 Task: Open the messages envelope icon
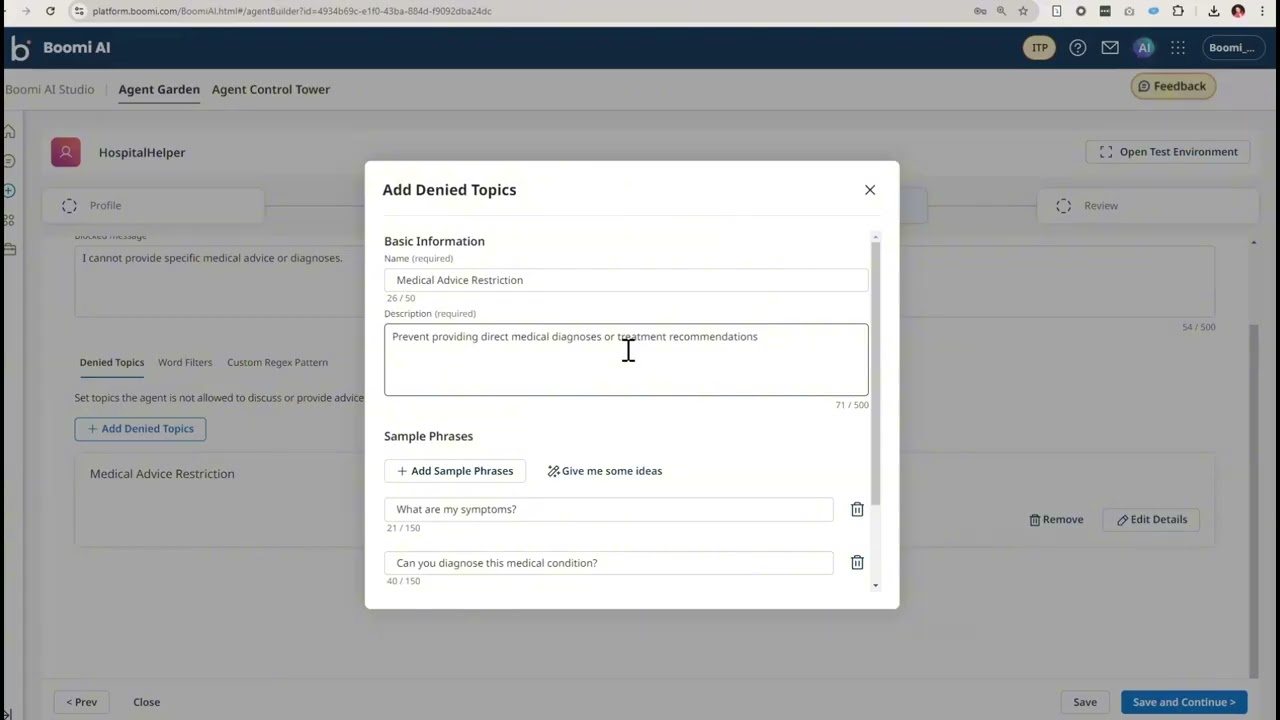(1110, 48)
